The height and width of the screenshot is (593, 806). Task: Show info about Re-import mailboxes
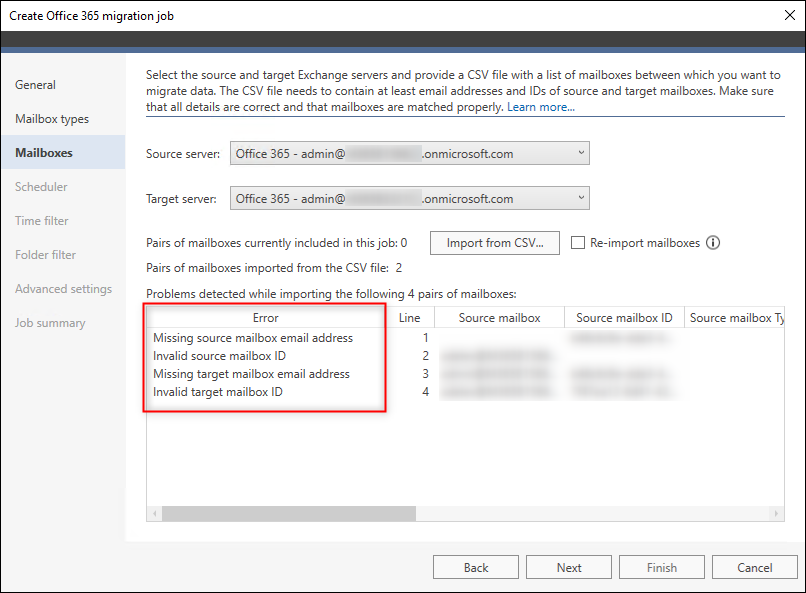pos(713,243)
